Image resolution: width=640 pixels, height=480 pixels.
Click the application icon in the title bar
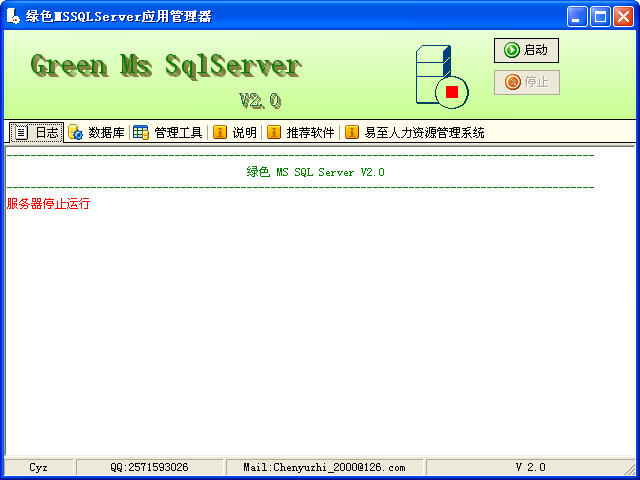pos(14,16)
